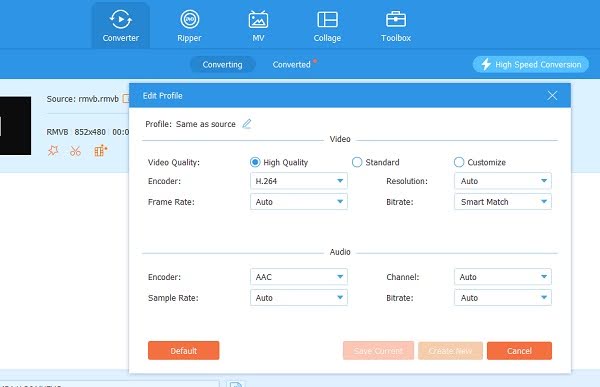The image size is (600, 387).
Task: Open the Resolution dropdown
Action: click(x=503, y=181)
